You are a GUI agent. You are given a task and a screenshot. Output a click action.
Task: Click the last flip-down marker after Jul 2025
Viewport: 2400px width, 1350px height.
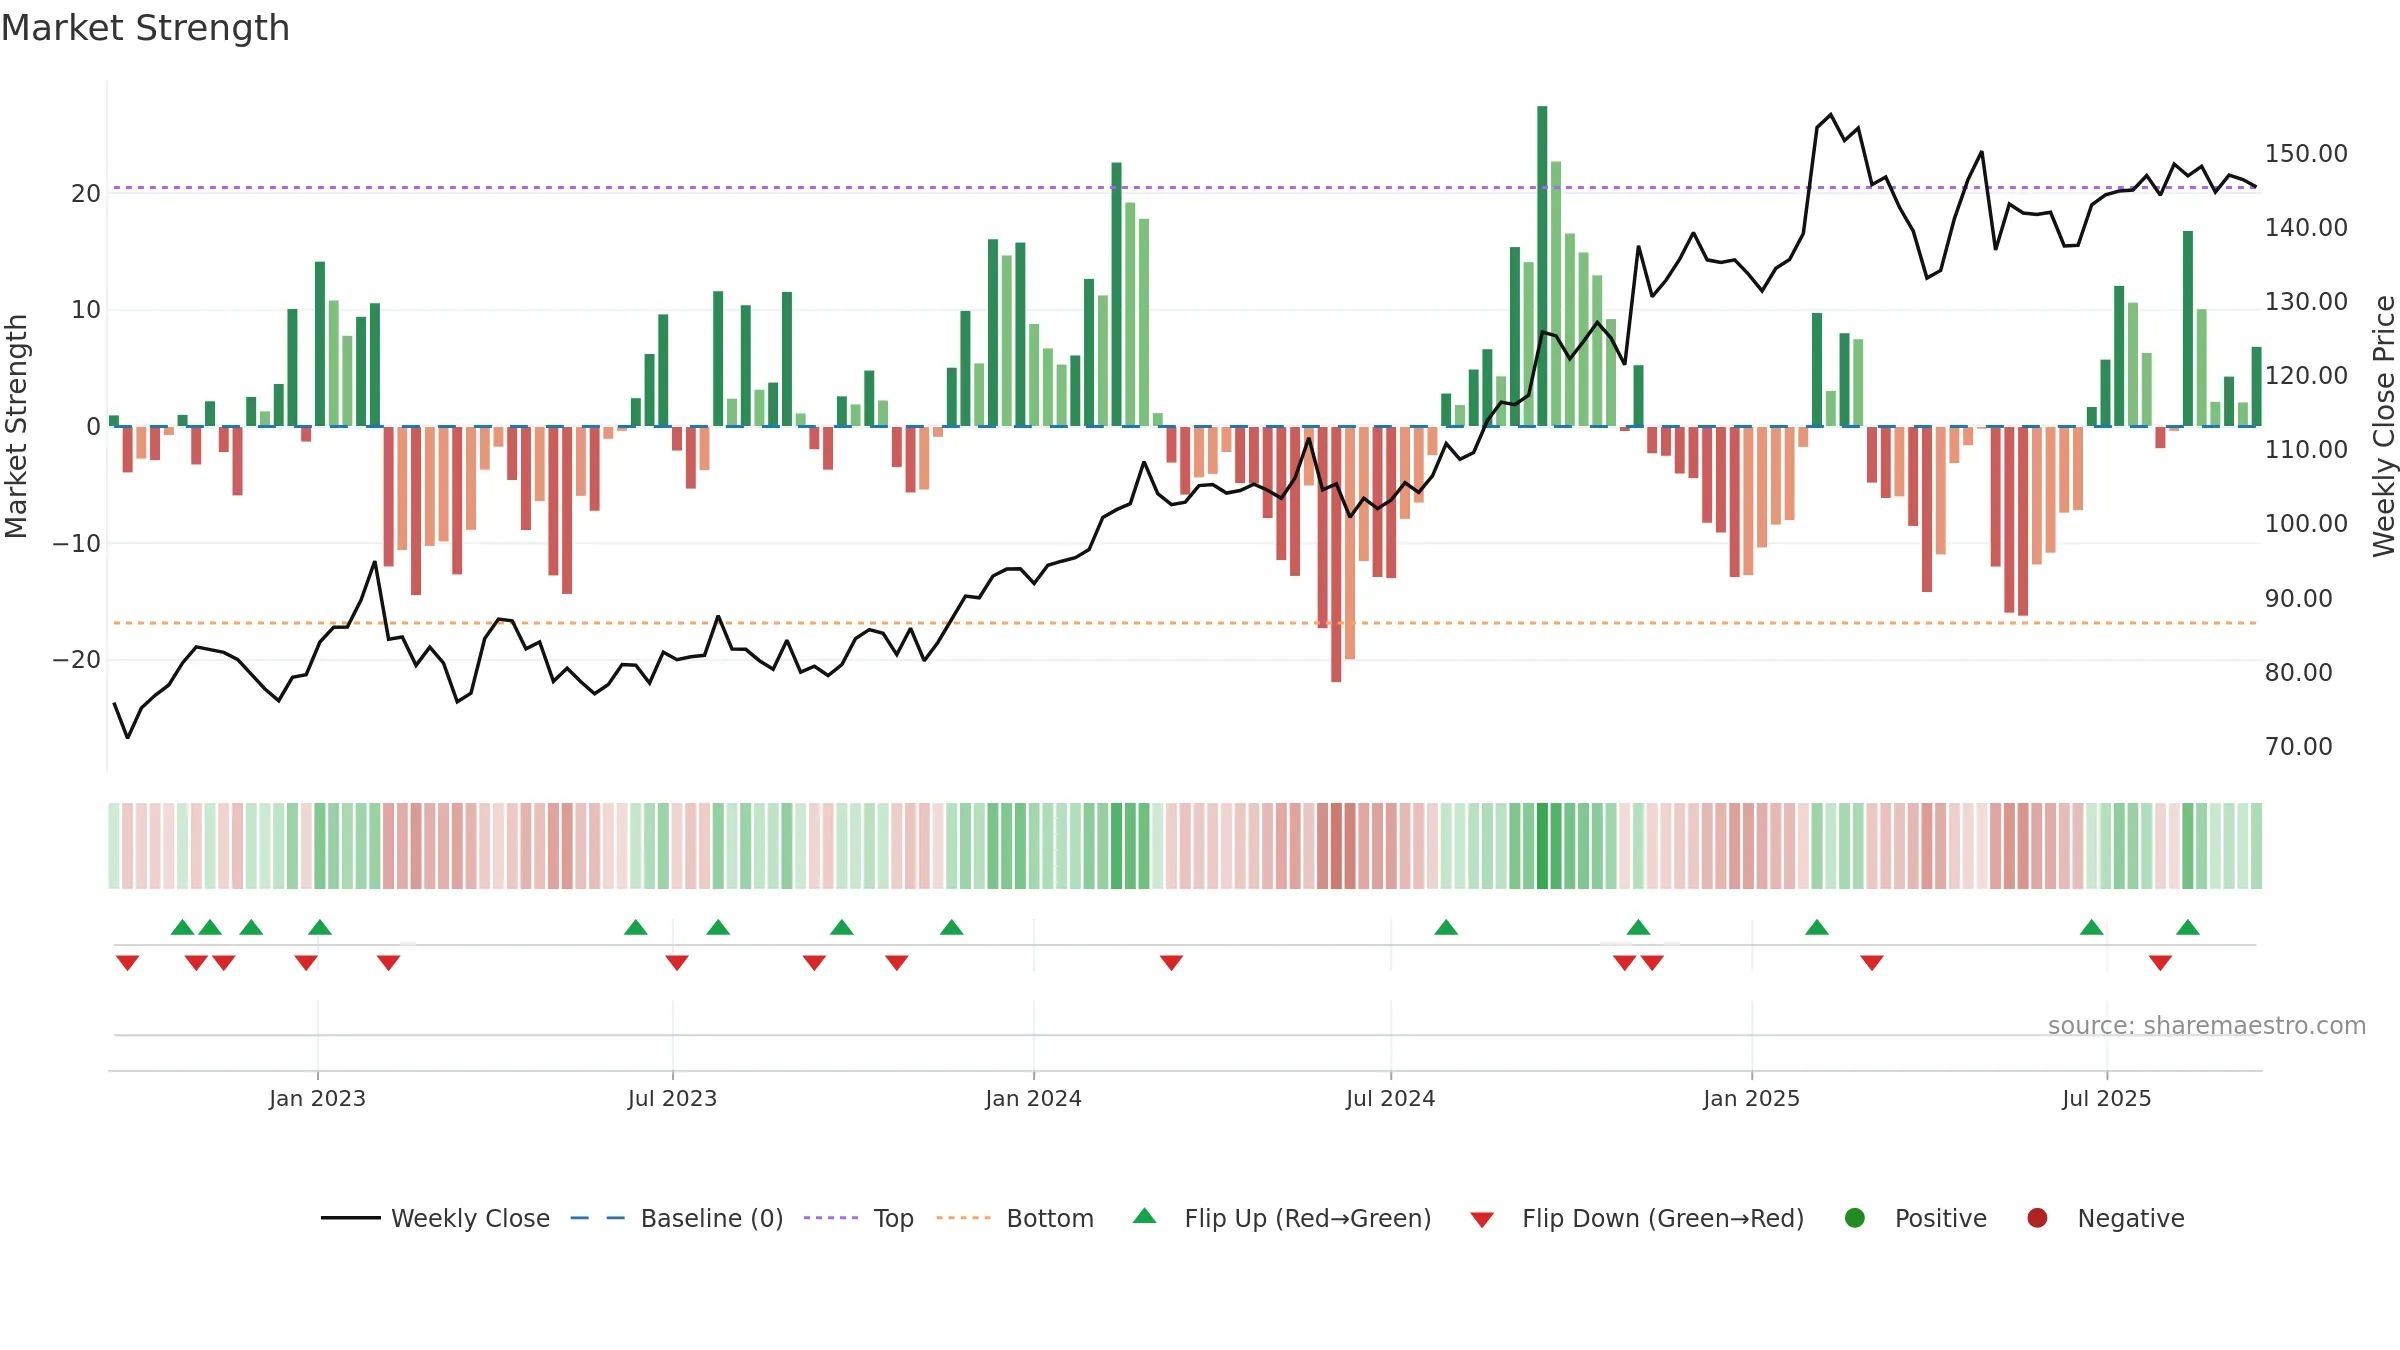[2160, 963]
